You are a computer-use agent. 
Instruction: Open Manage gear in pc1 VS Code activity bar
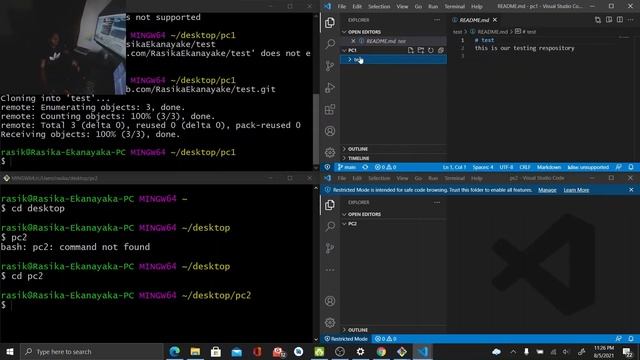(330, 152)
